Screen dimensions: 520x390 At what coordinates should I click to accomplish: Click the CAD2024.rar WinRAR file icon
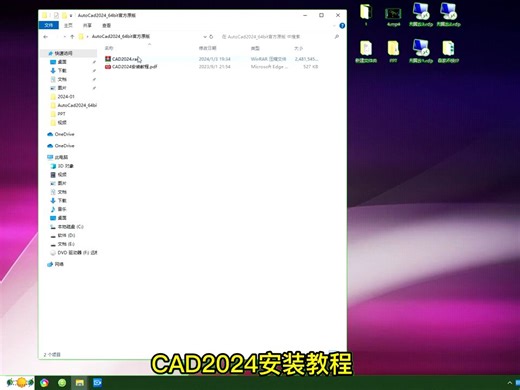108,59
